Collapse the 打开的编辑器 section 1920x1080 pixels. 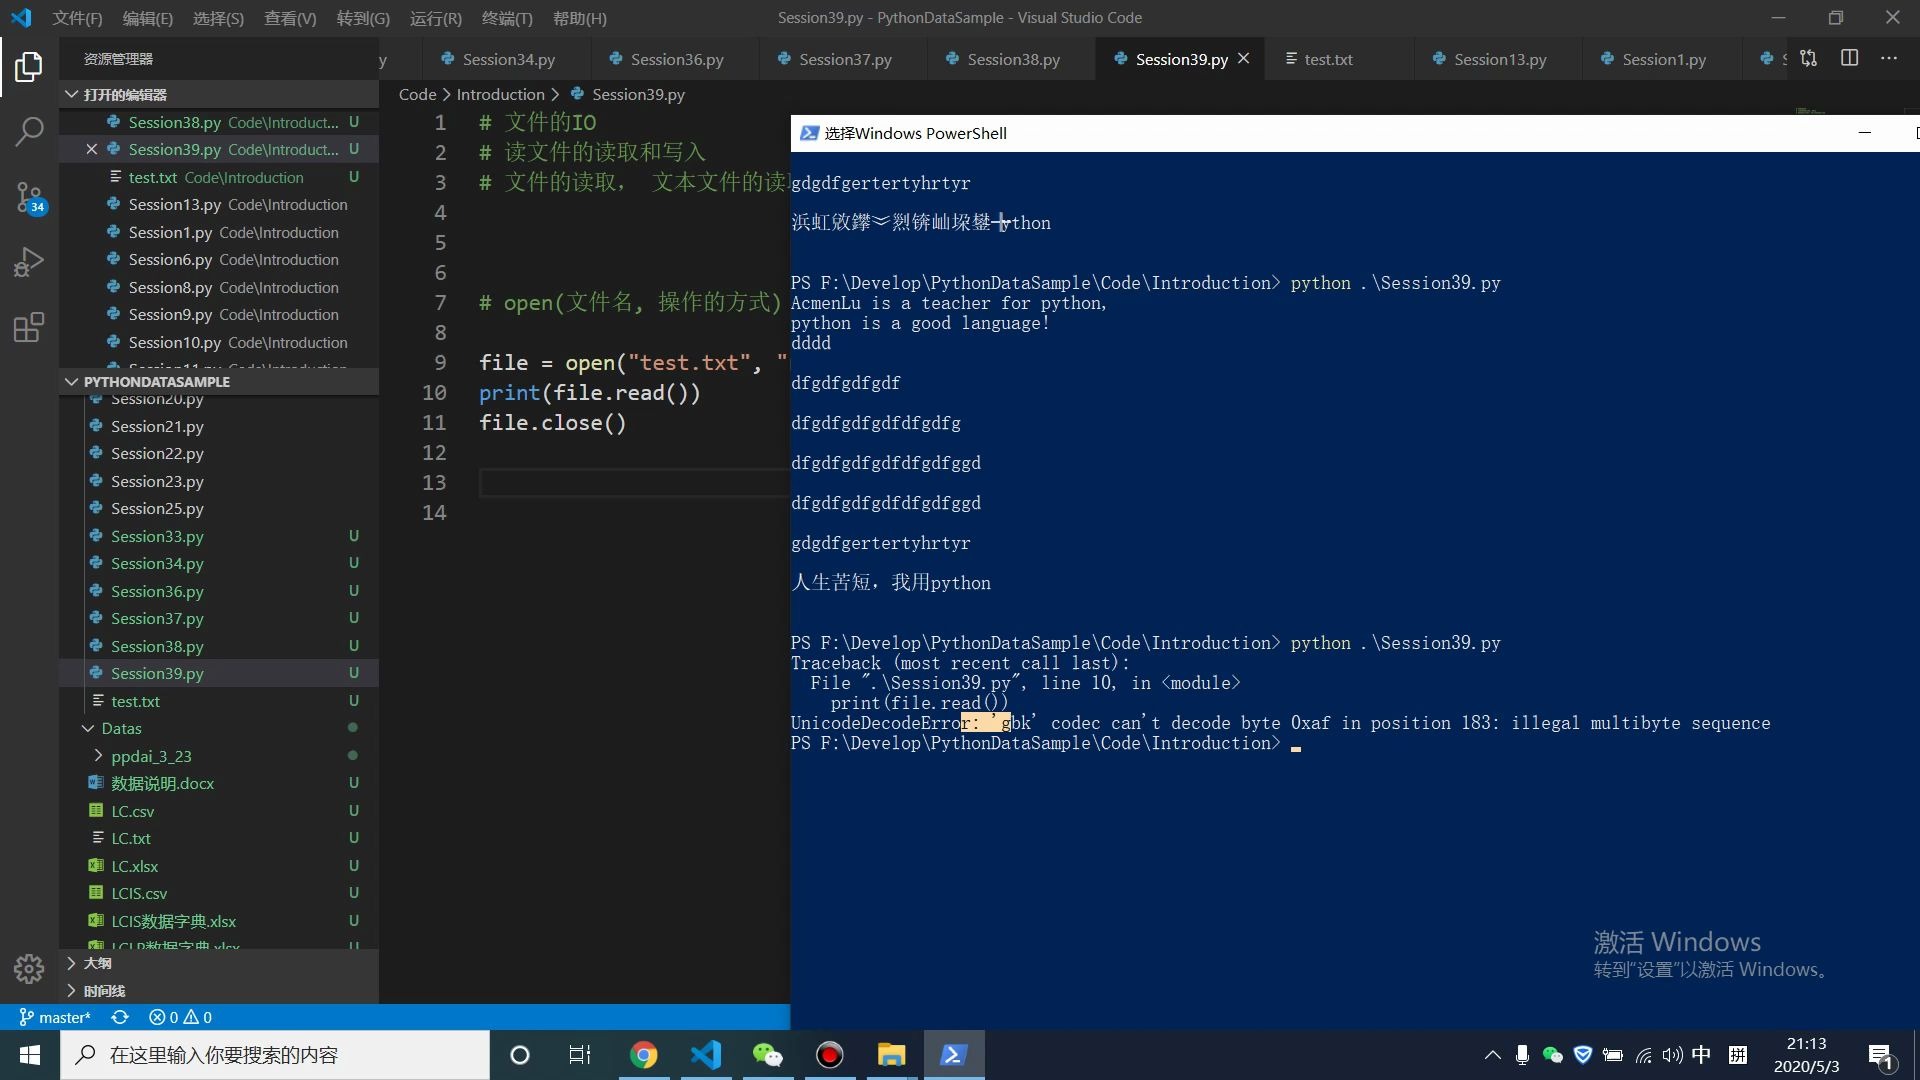tap(72, 94)
